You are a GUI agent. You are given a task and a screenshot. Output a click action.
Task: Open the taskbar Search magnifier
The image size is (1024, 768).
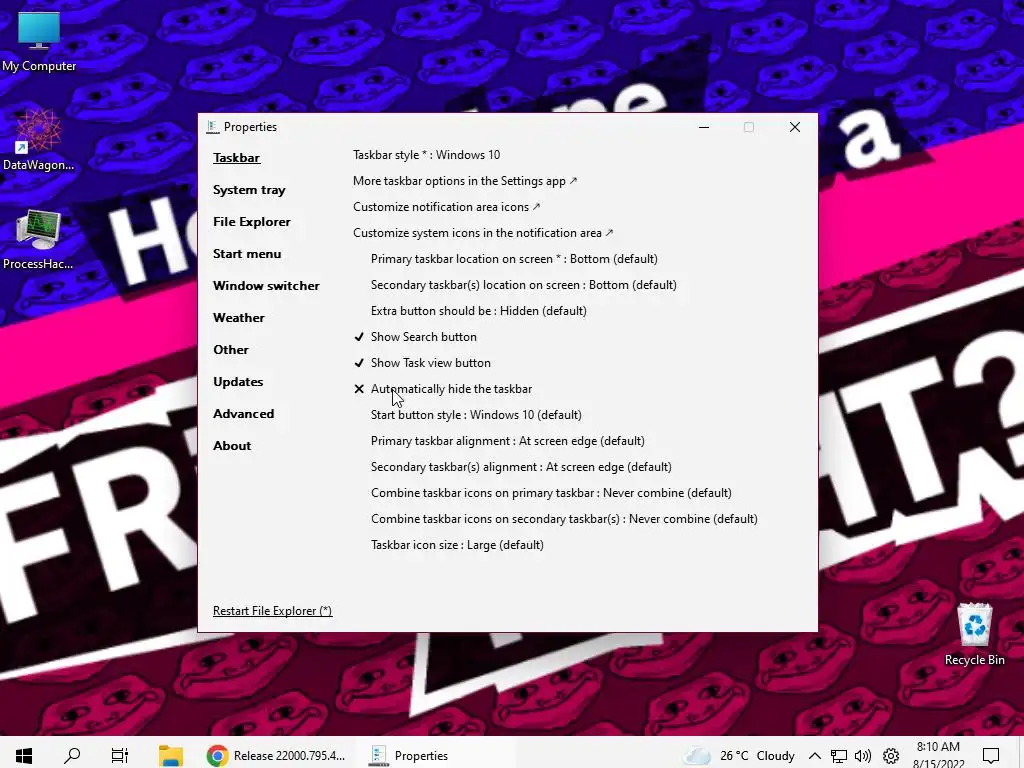72,756
